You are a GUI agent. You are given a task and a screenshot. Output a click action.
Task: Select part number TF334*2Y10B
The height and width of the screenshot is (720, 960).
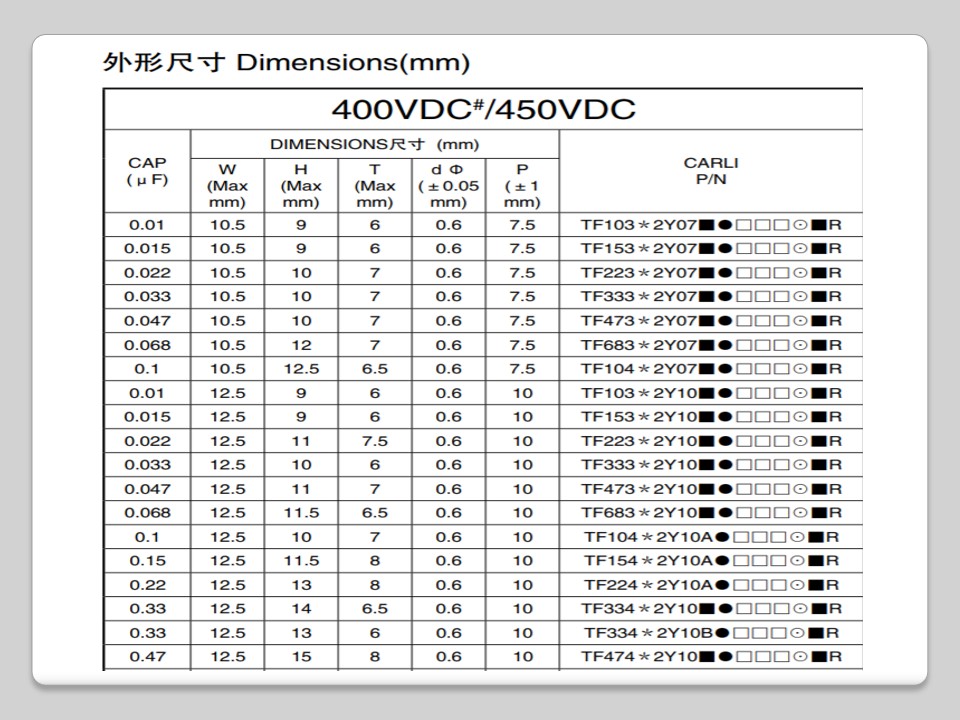[x=711, y=633]
